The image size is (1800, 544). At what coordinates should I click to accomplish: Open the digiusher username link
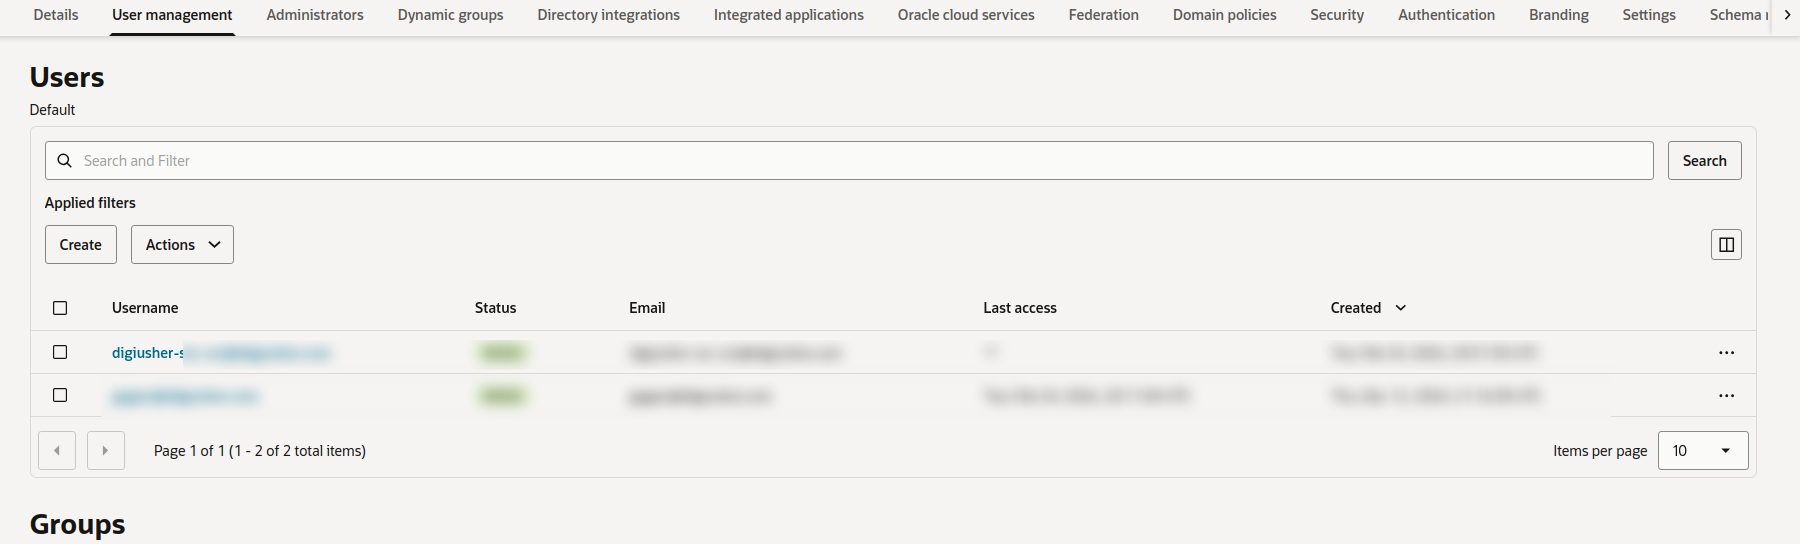148,353
